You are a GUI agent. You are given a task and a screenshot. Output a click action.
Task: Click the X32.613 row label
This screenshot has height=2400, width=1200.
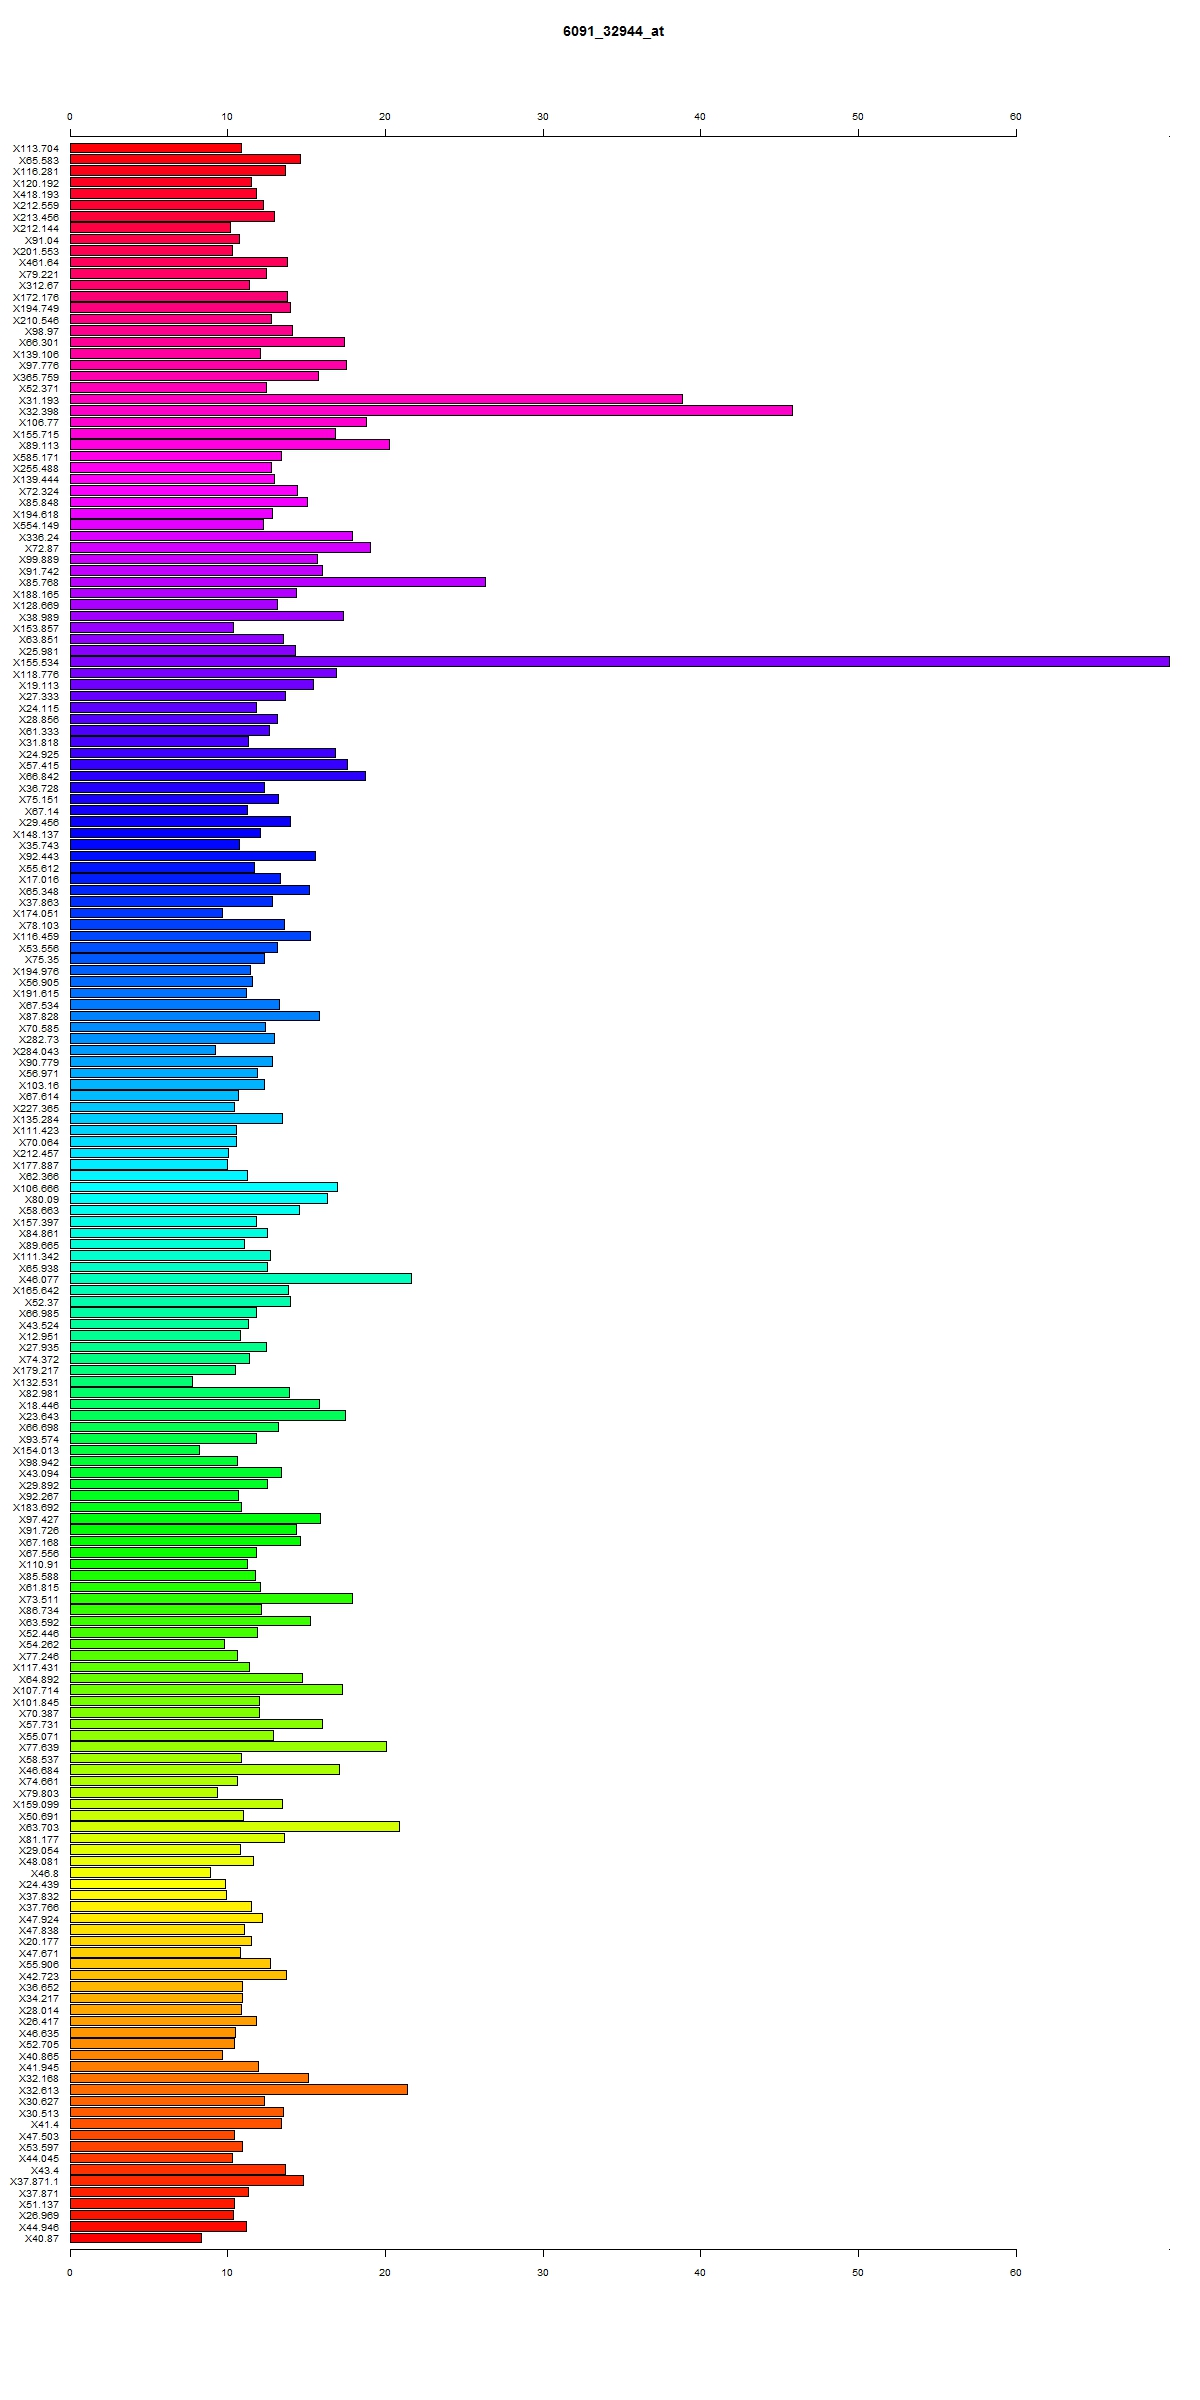click(39, 2091)
